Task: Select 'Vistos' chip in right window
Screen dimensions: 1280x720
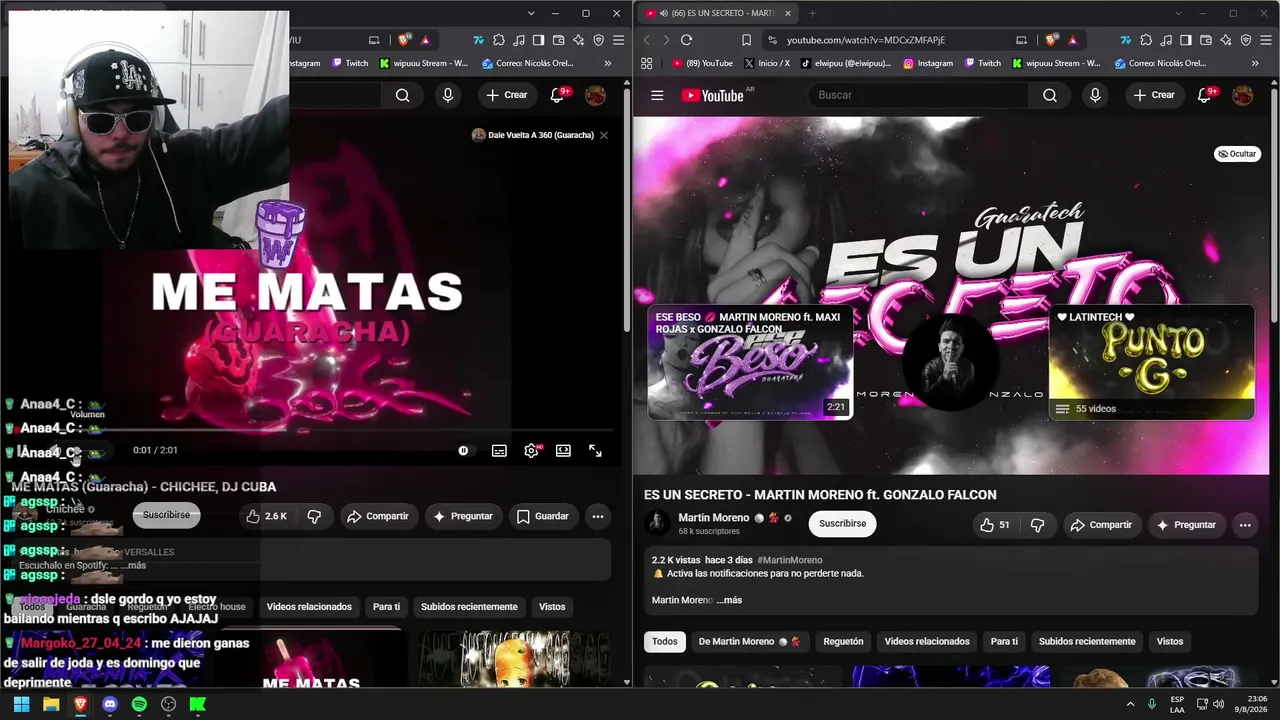Action: point(1170,642)
